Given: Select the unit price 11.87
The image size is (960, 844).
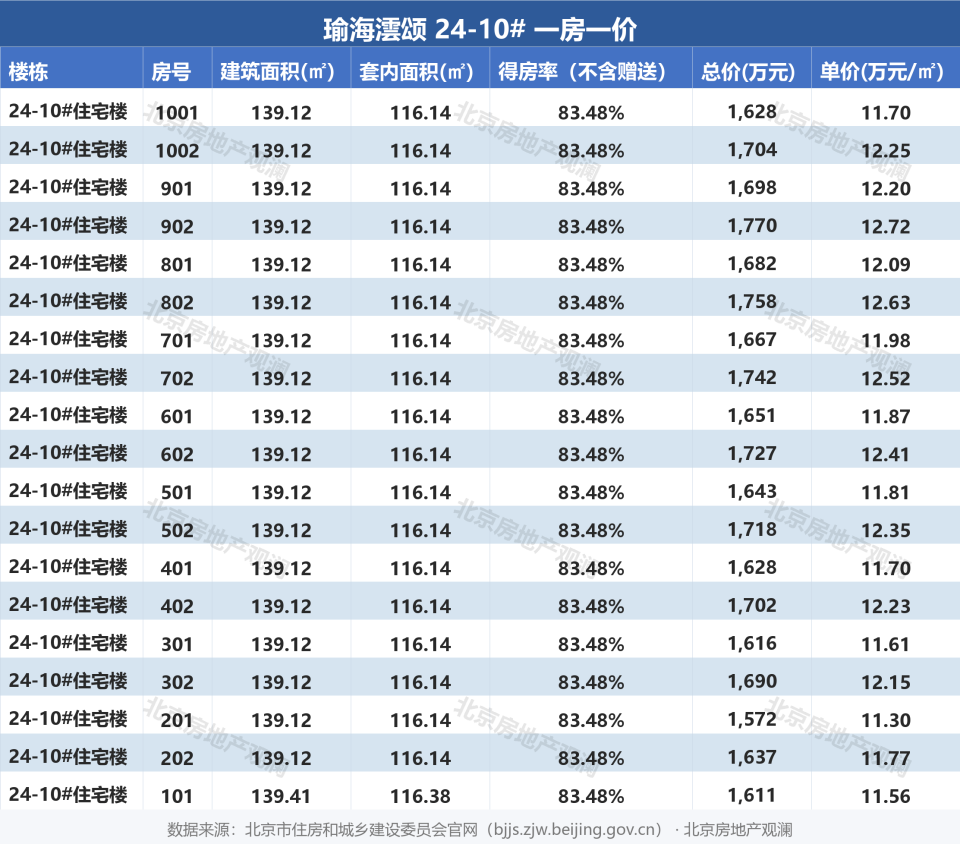Looking at the screenshot, I should [886, 416].
